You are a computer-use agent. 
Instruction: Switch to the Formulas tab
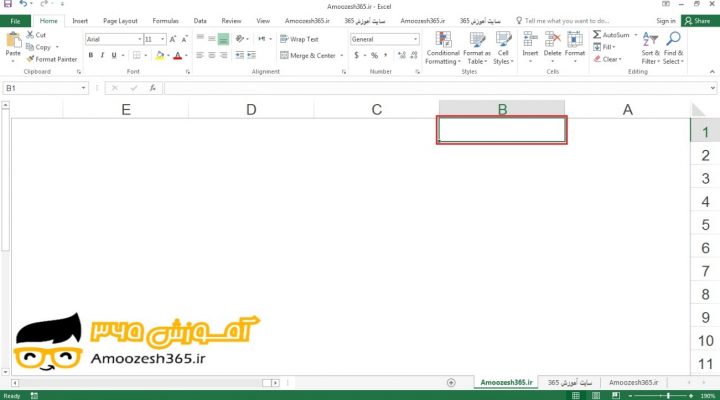165,21
